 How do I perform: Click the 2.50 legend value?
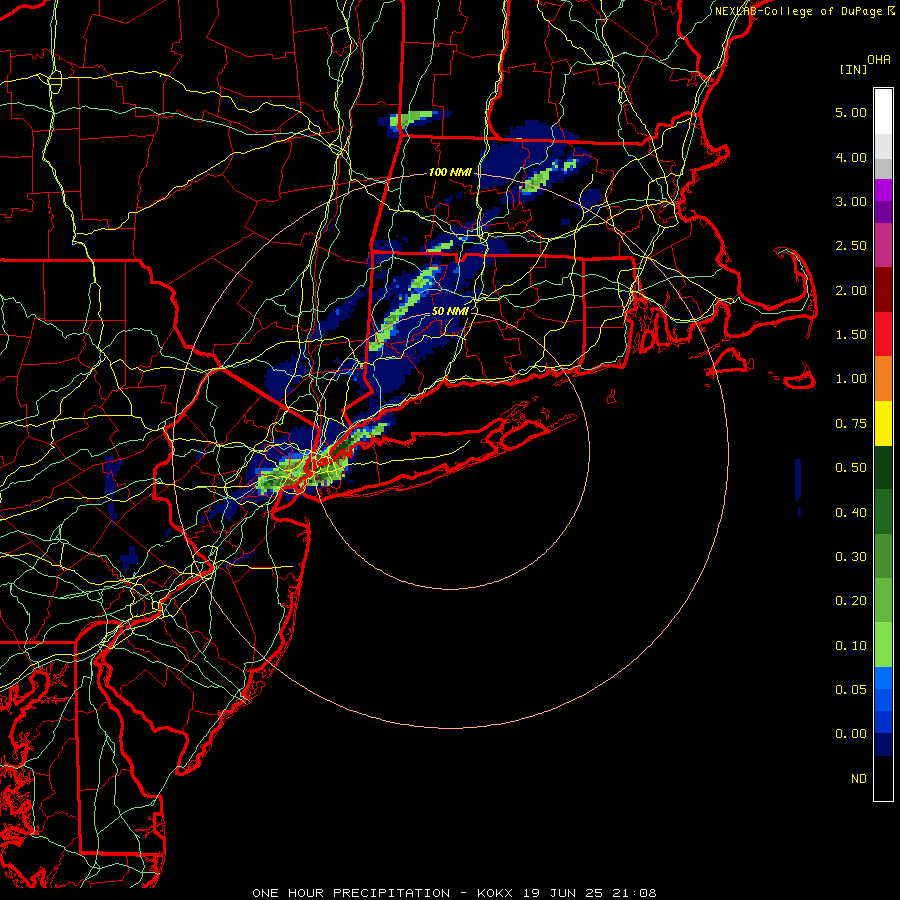click(851, 246)
